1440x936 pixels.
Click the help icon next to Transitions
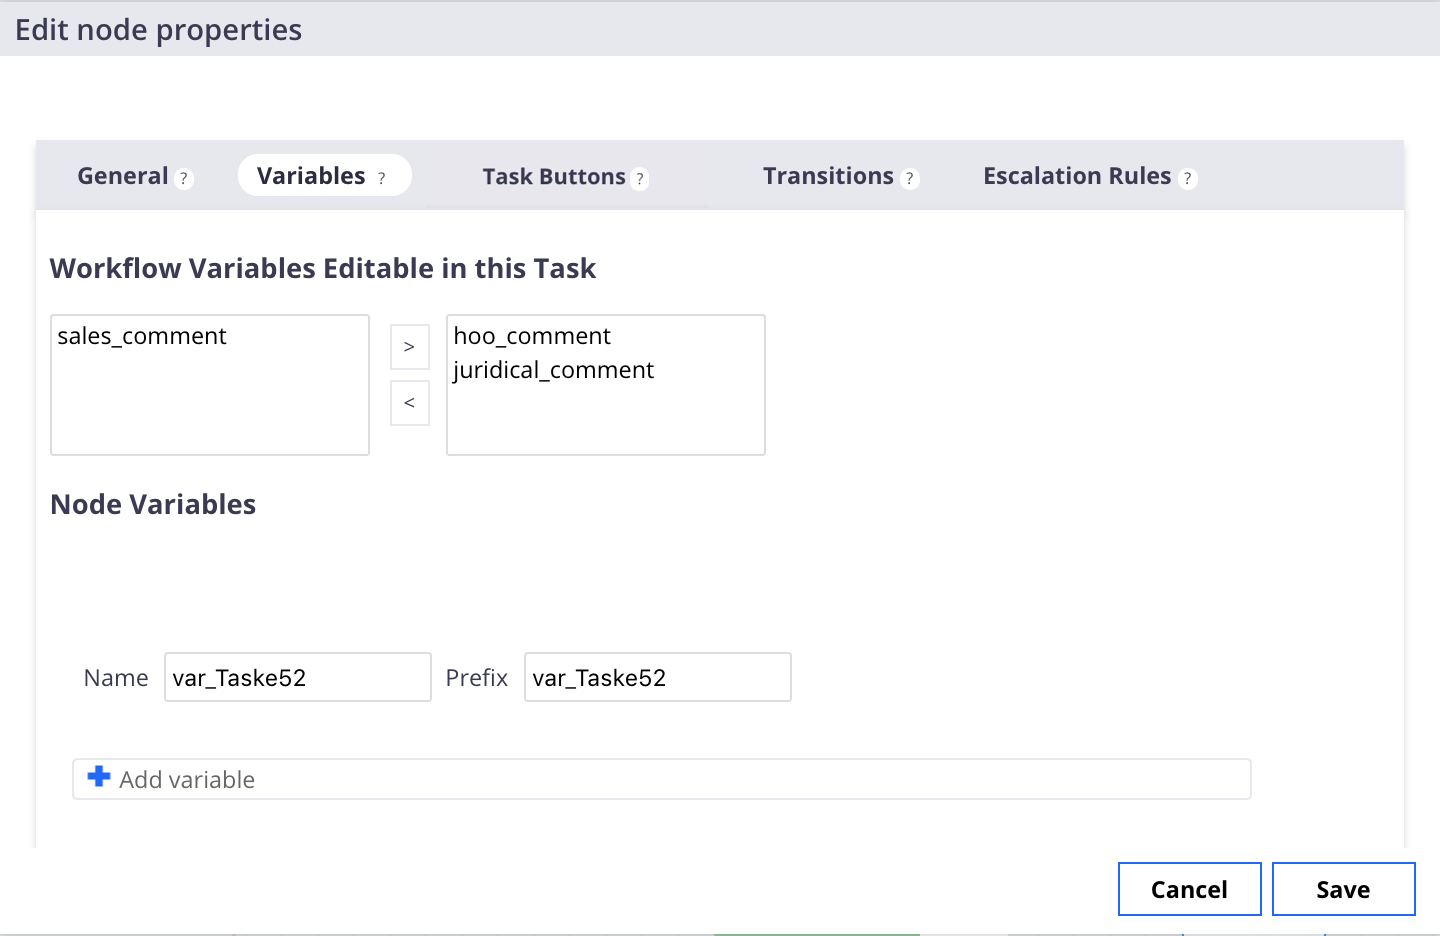(909, 179)
